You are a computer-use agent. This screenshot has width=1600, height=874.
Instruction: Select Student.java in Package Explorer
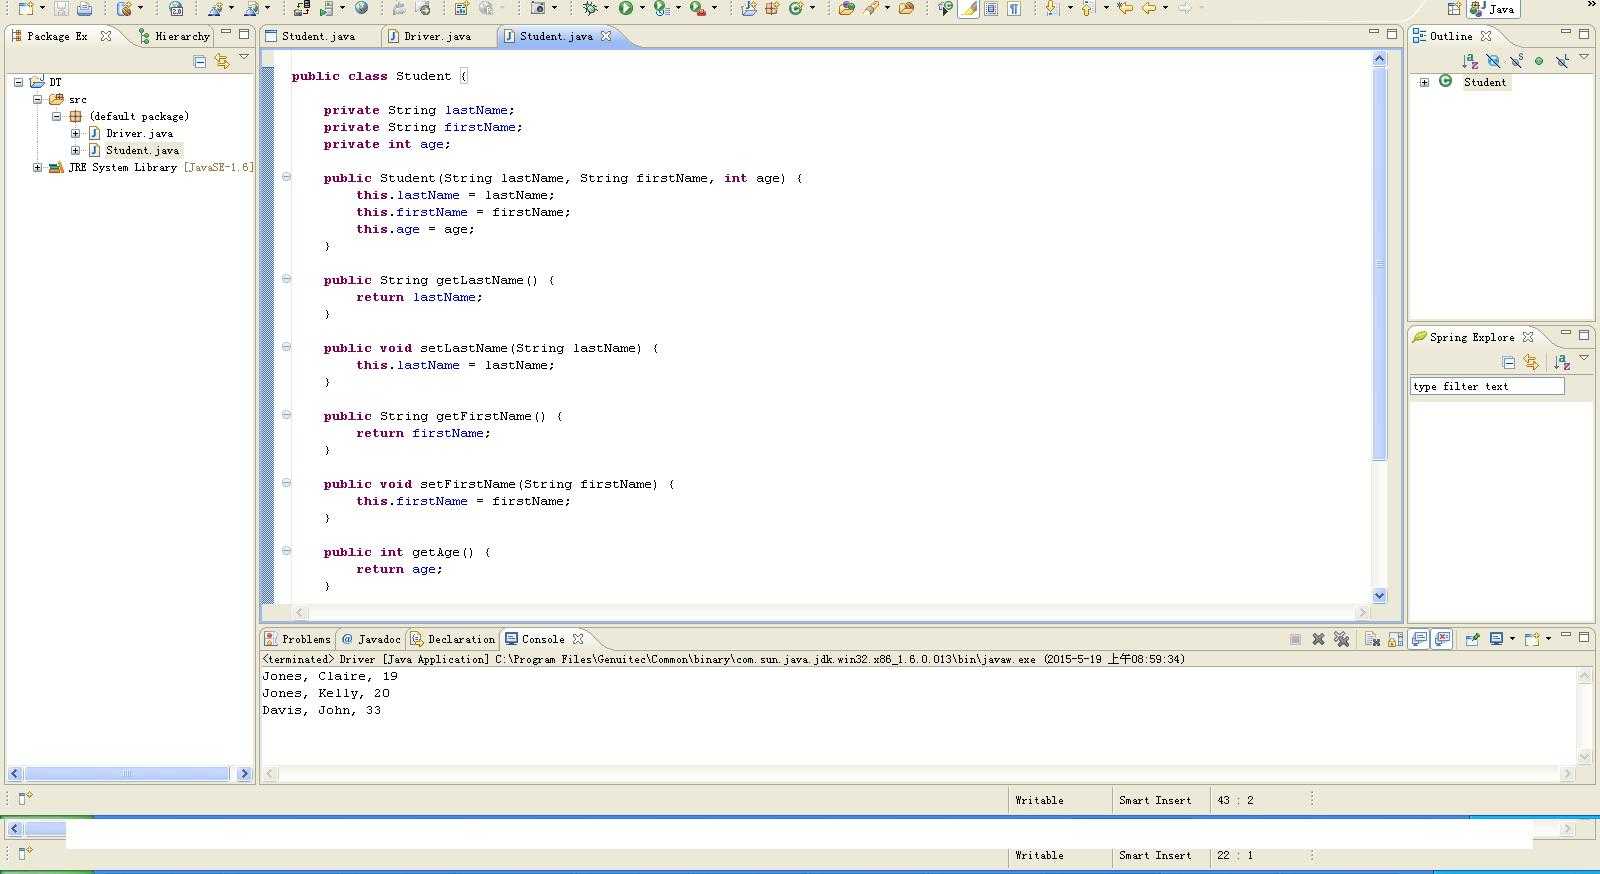(x=142, y=150)
